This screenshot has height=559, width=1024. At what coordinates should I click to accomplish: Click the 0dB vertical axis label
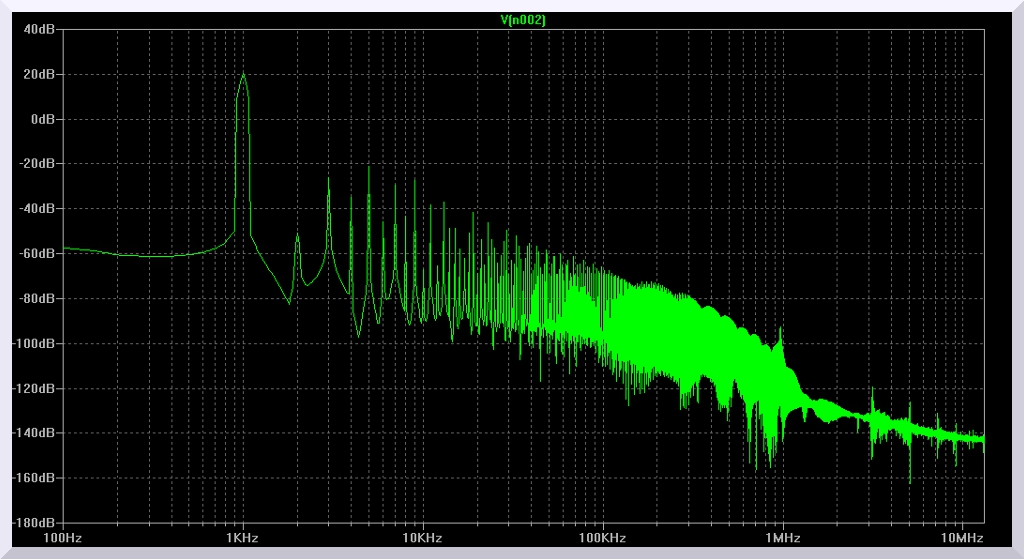(x=43, y=119)
